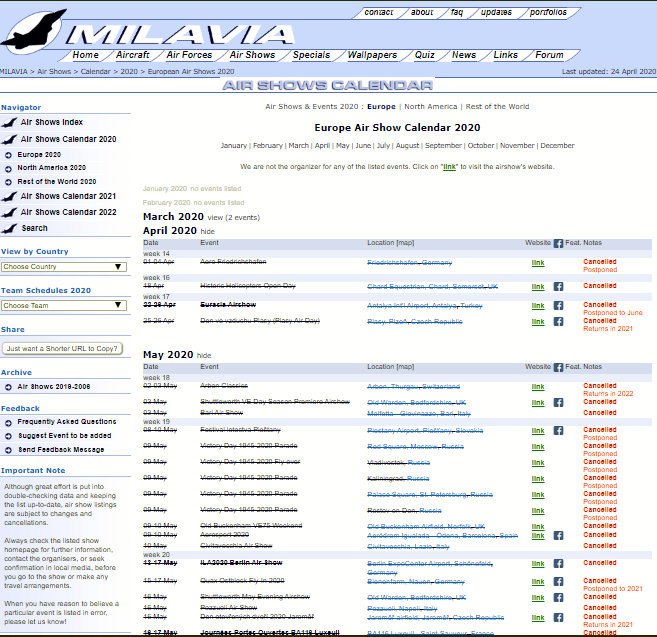
Task: Collapse May 2020 section with hide
Action: coord(204,355)
